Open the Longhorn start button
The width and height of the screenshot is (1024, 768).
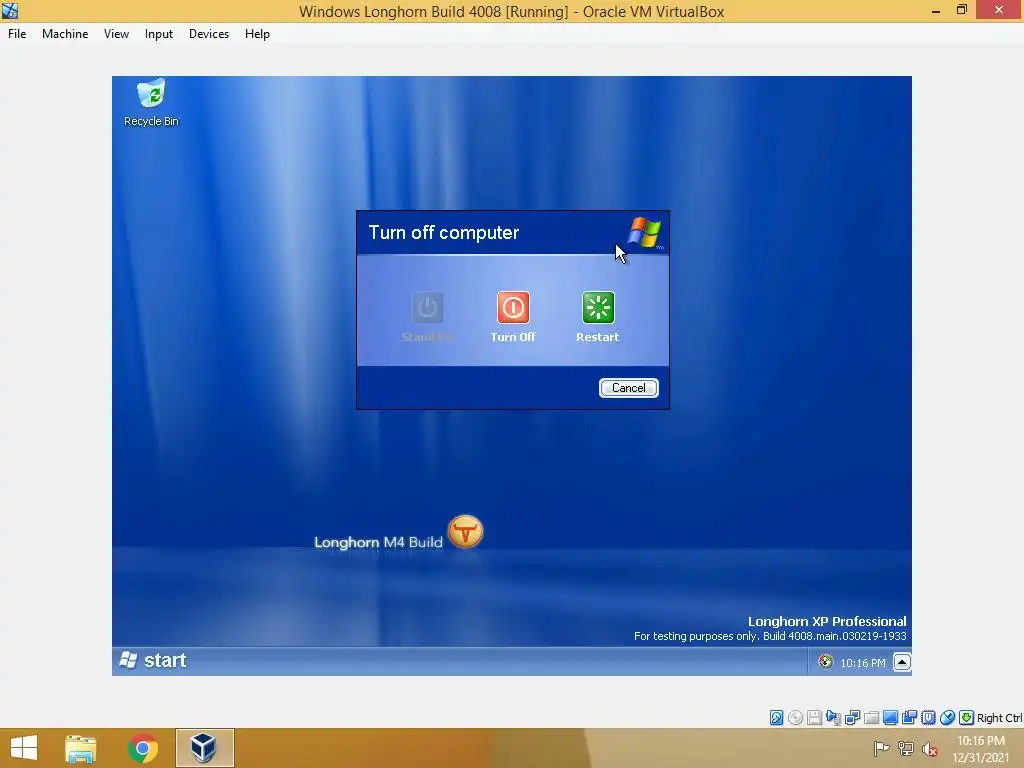pos(153,661)
